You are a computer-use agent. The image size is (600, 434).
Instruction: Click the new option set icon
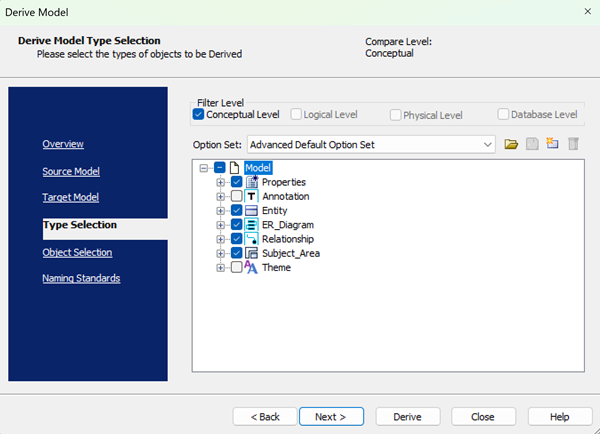(x=552, y=145)
